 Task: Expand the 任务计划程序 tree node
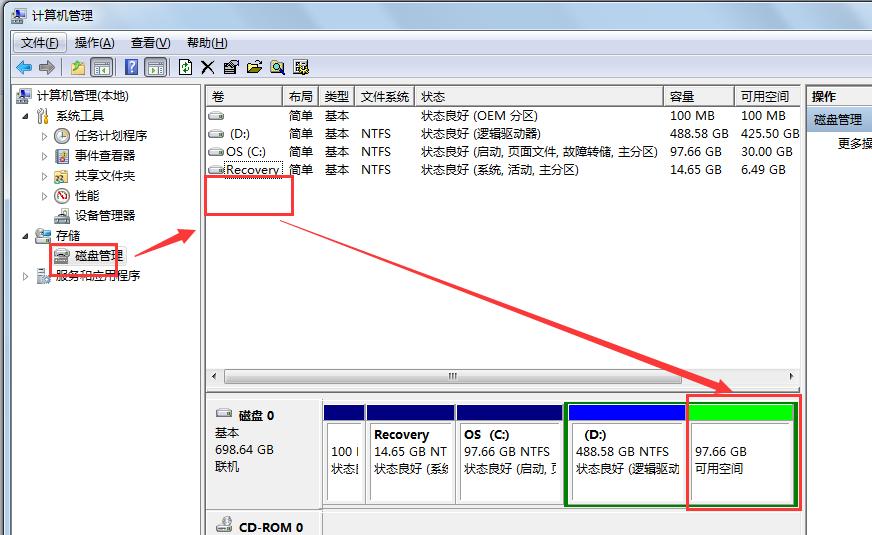[44, 136]
